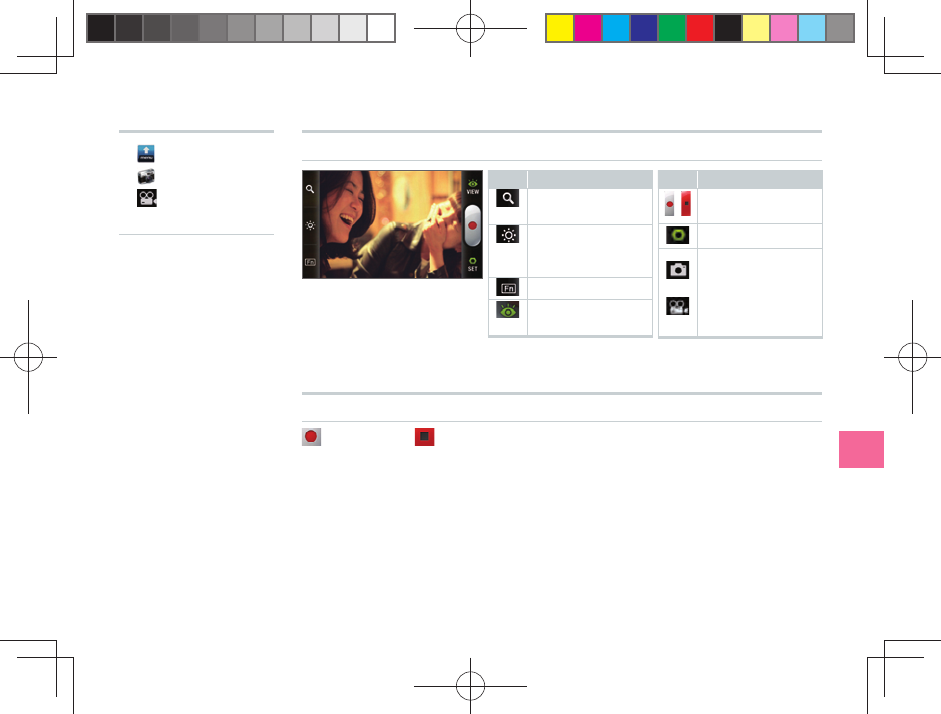The image size is (941, 714).
Task: Hit the red record button in the preview
Action: (473, 226)
